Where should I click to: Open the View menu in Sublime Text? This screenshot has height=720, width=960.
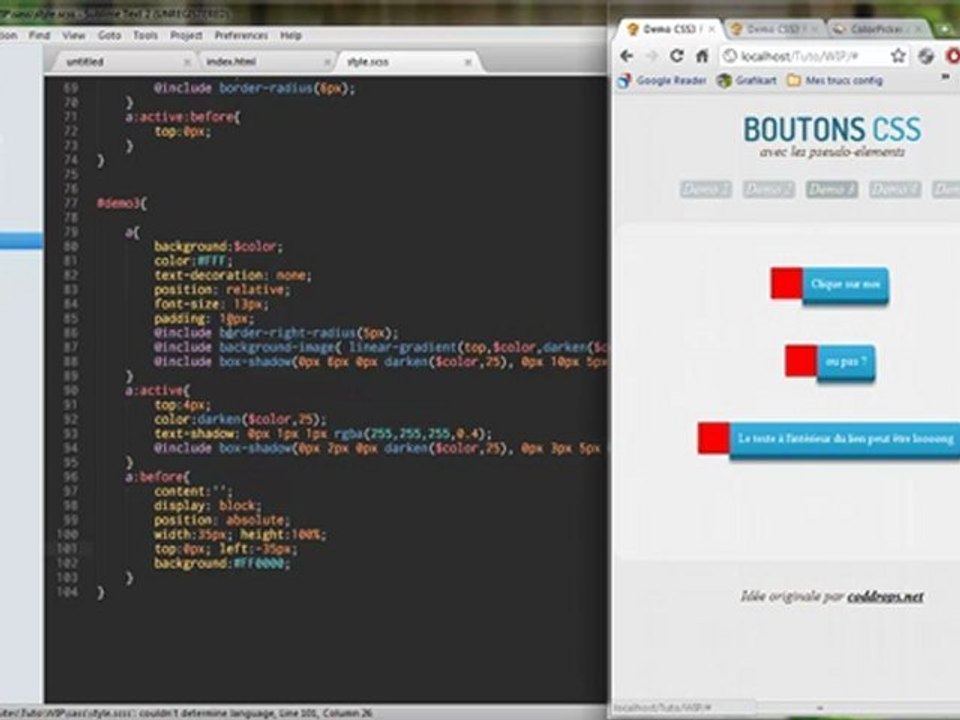(73, 36)
